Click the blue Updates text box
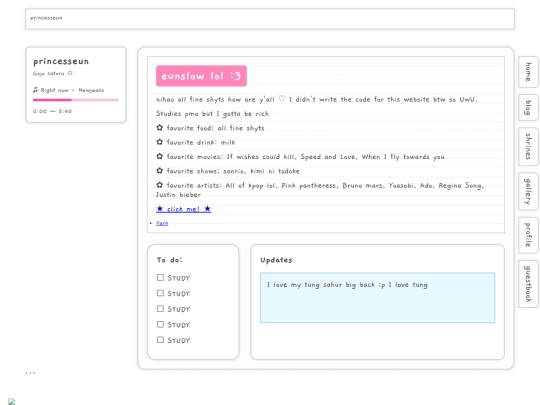Screen dimensions: 540x405 coord(377,298)
